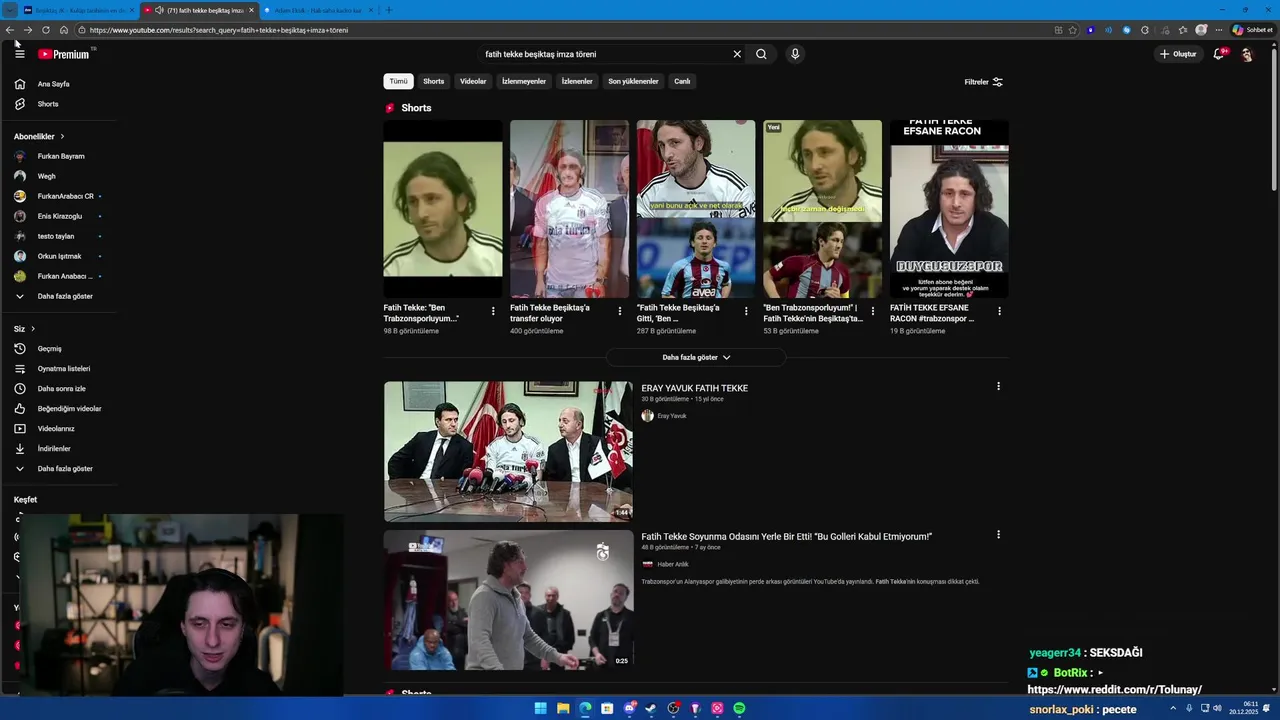
Task: Open Copilot Sohbet et button
Action: pyautogui.click(x=1252, y=30)
